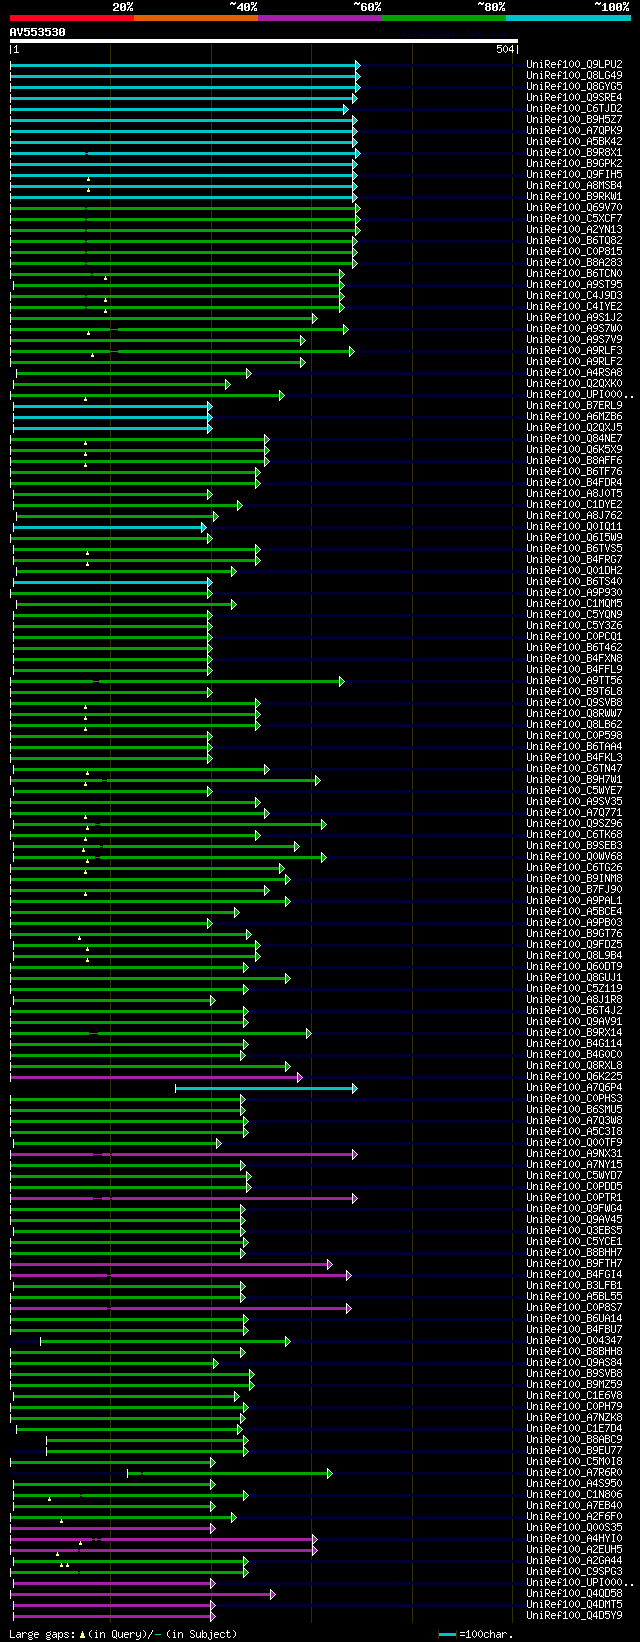The height and width of the screenshot is (1642, 640).
Task: Select label UniRef100_B6TVS5
Action: pyautogui.click(x=574, y=548)
